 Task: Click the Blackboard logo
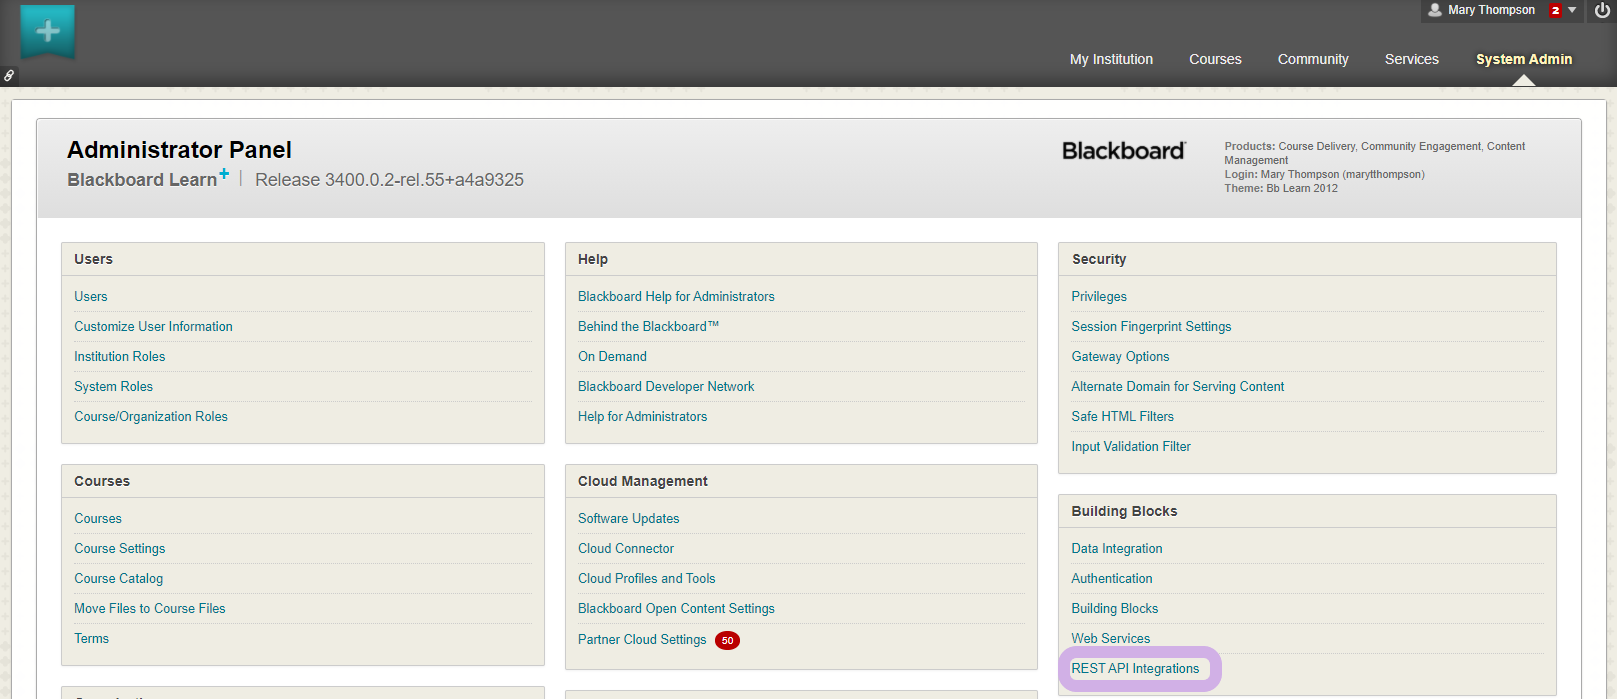pos(1123,151)
